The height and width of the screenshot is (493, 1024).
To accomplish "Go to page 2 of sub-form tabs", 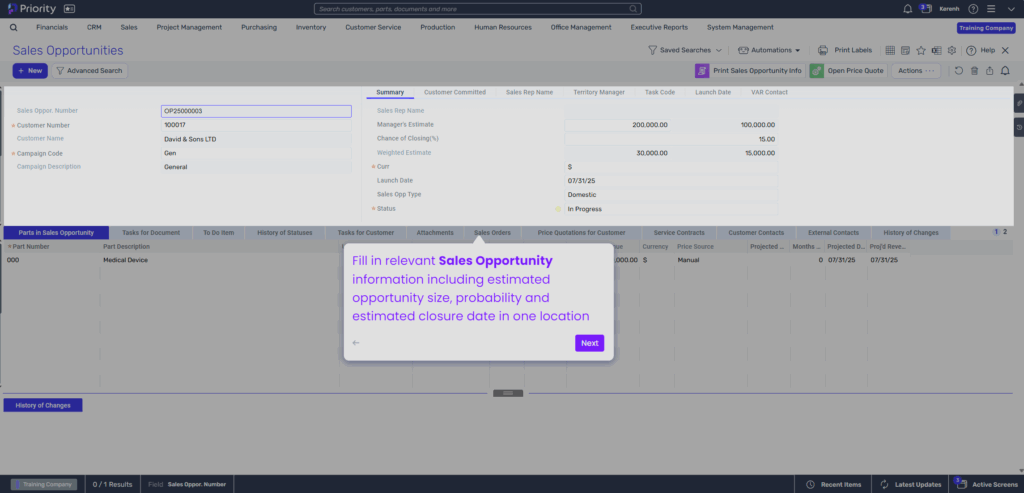I will [x=1005, y=232].
